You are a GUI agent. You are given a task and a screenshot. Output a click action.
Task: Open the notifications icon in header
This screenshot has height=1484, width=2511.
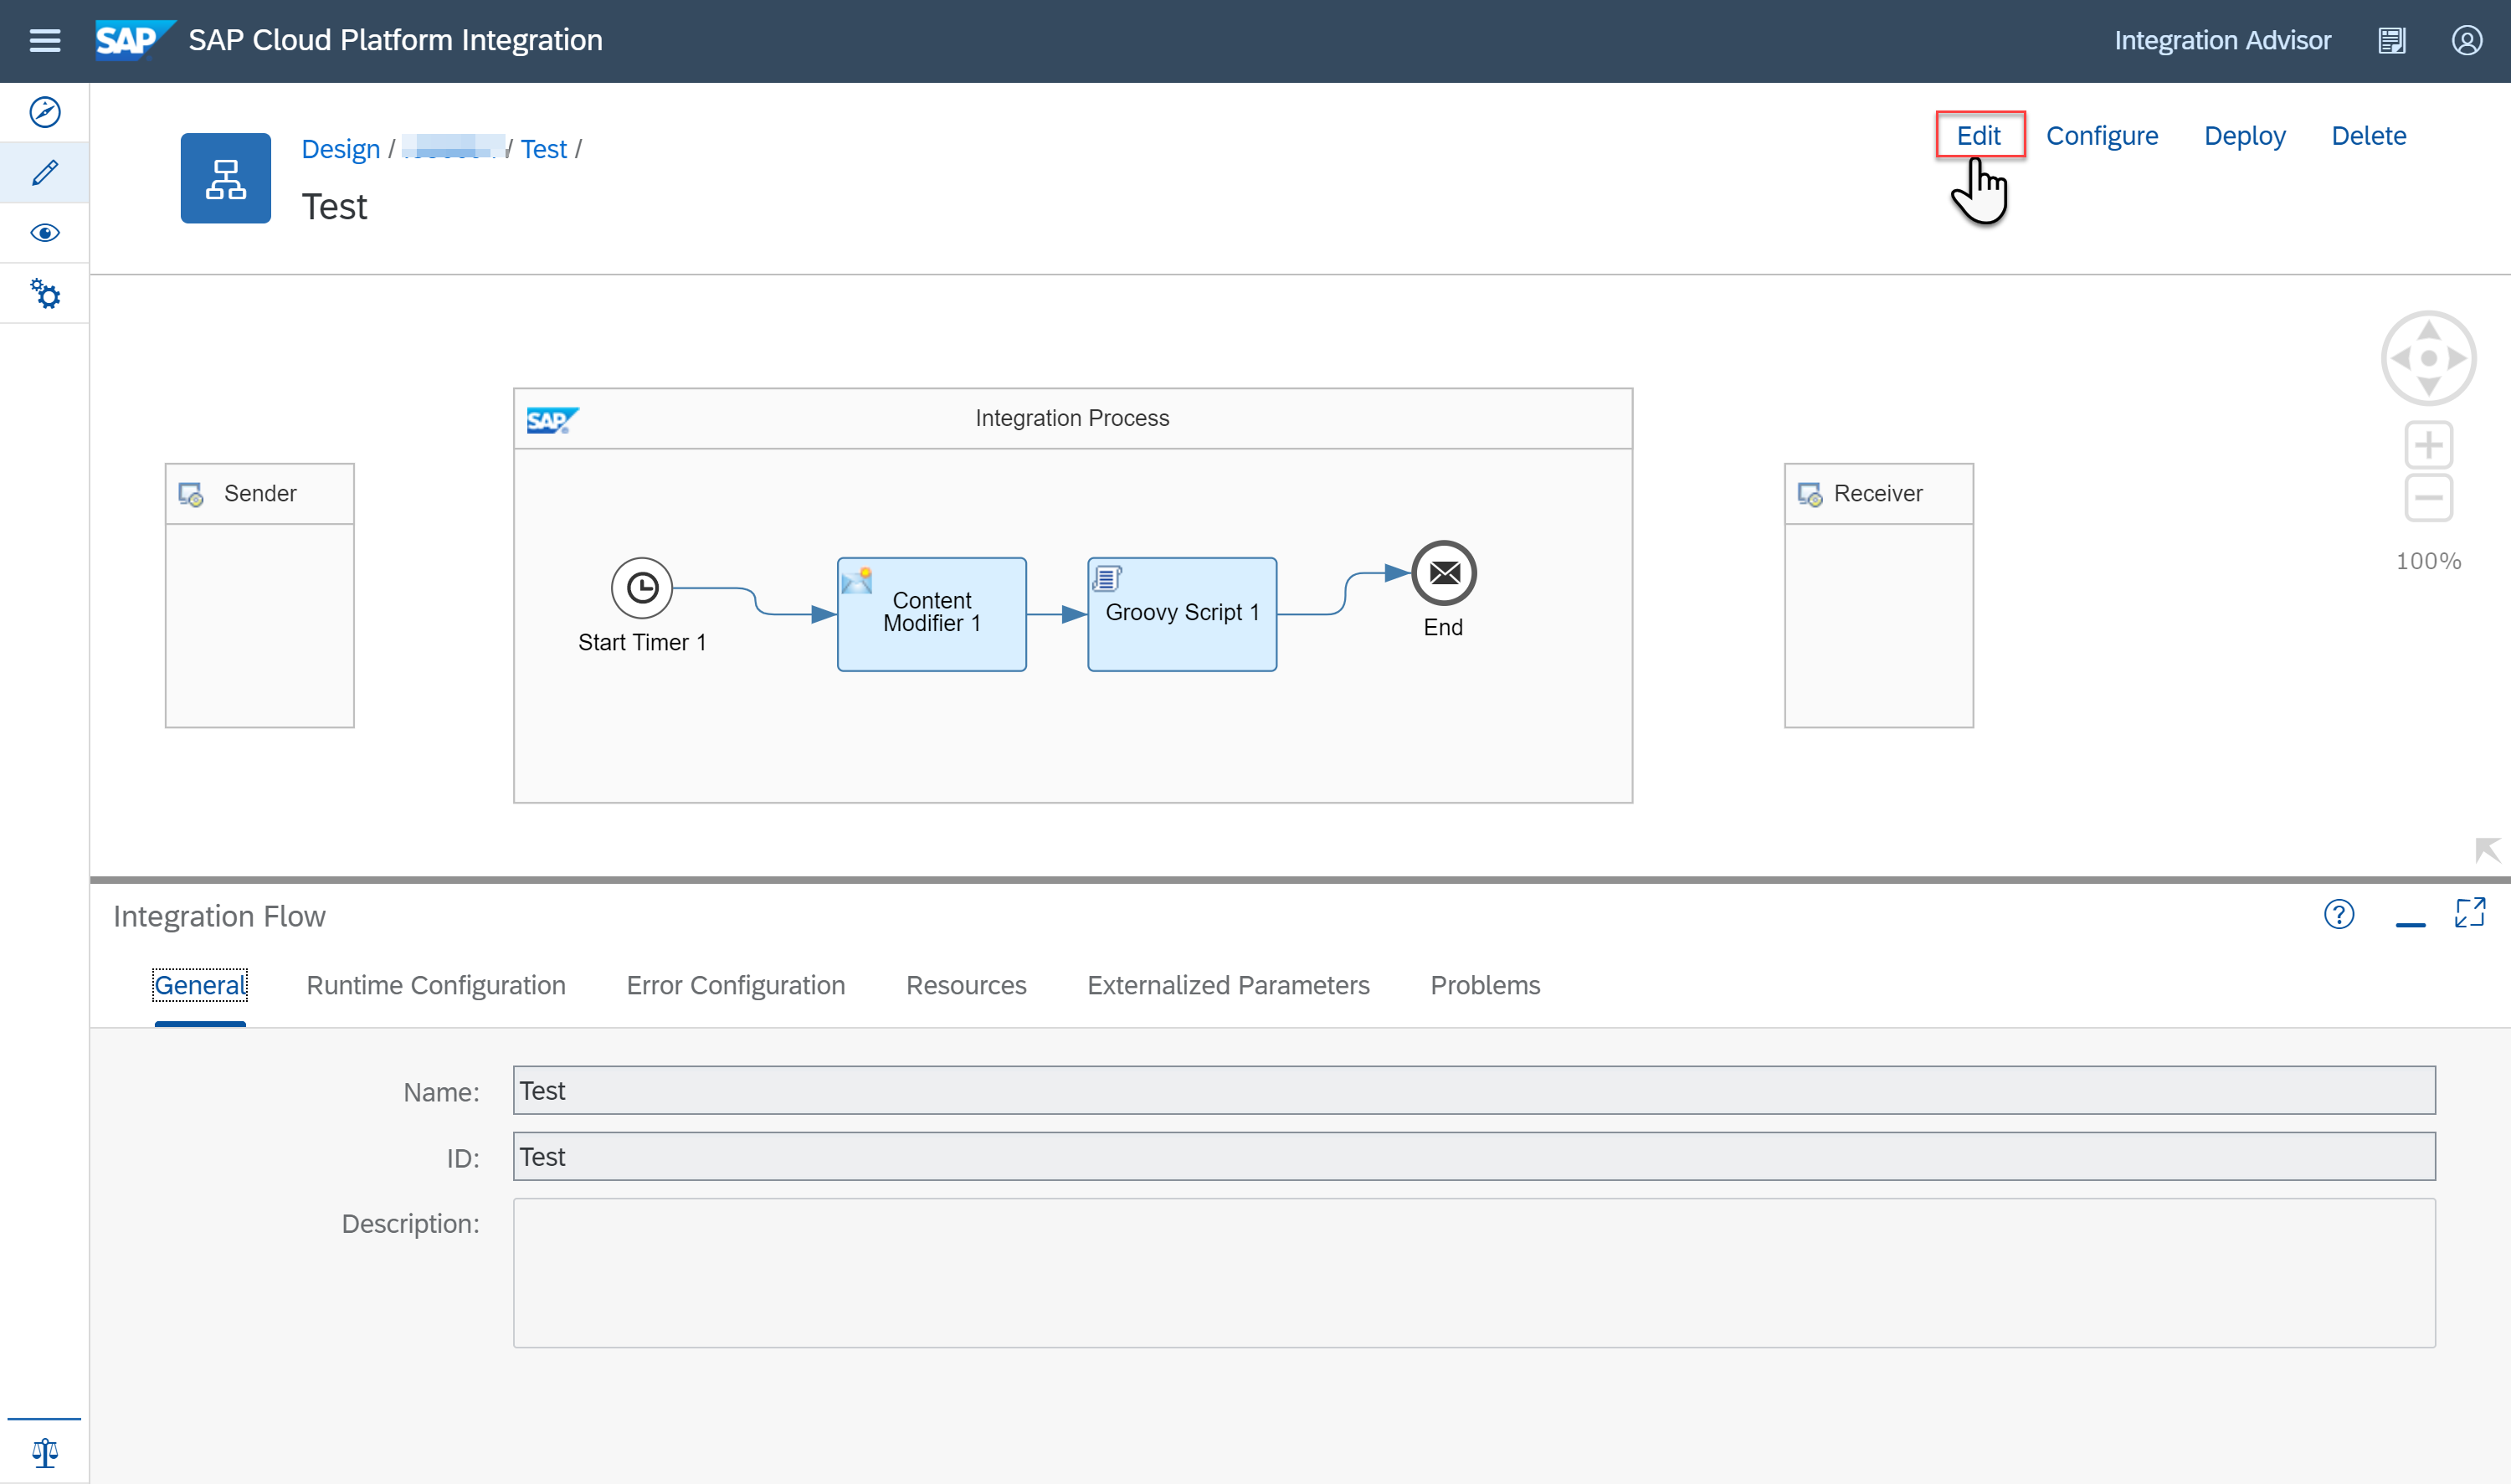tap(2391, 41)
